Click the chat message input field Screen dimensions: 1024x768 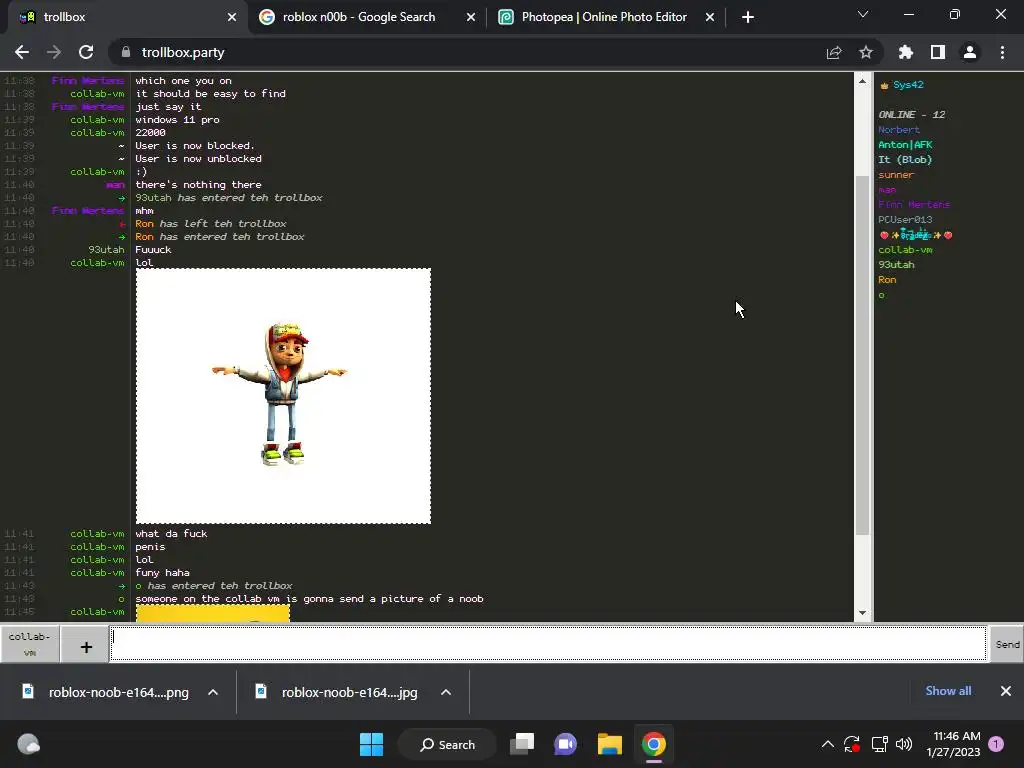548,644
